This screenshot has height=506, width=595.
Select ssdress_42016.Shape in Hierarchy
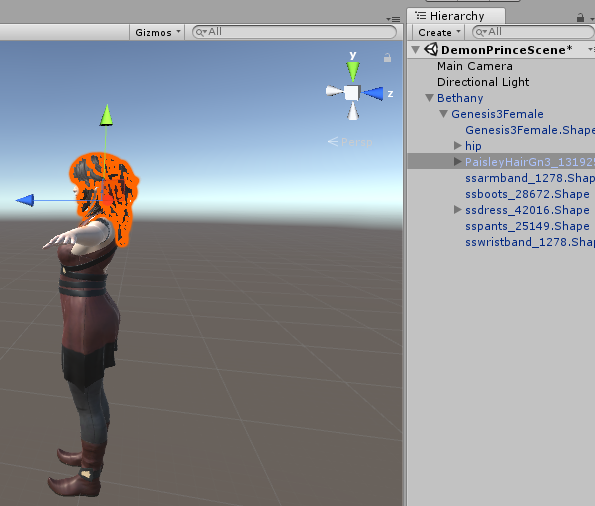pos(527,210)
